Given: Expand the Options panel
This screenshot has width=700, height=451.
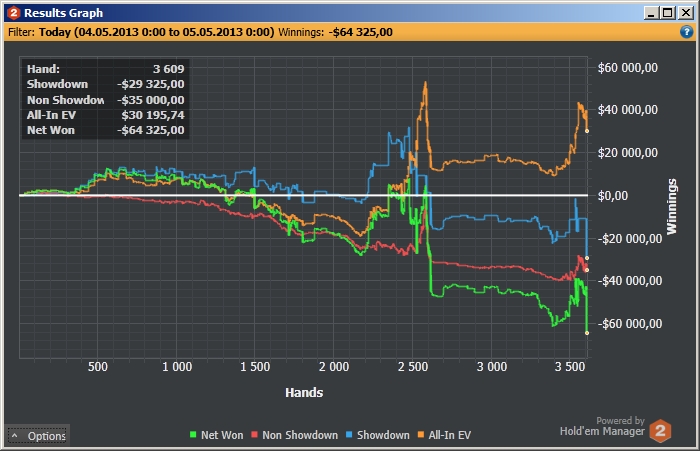Looking at the screenshot, I should pos(38,436).
